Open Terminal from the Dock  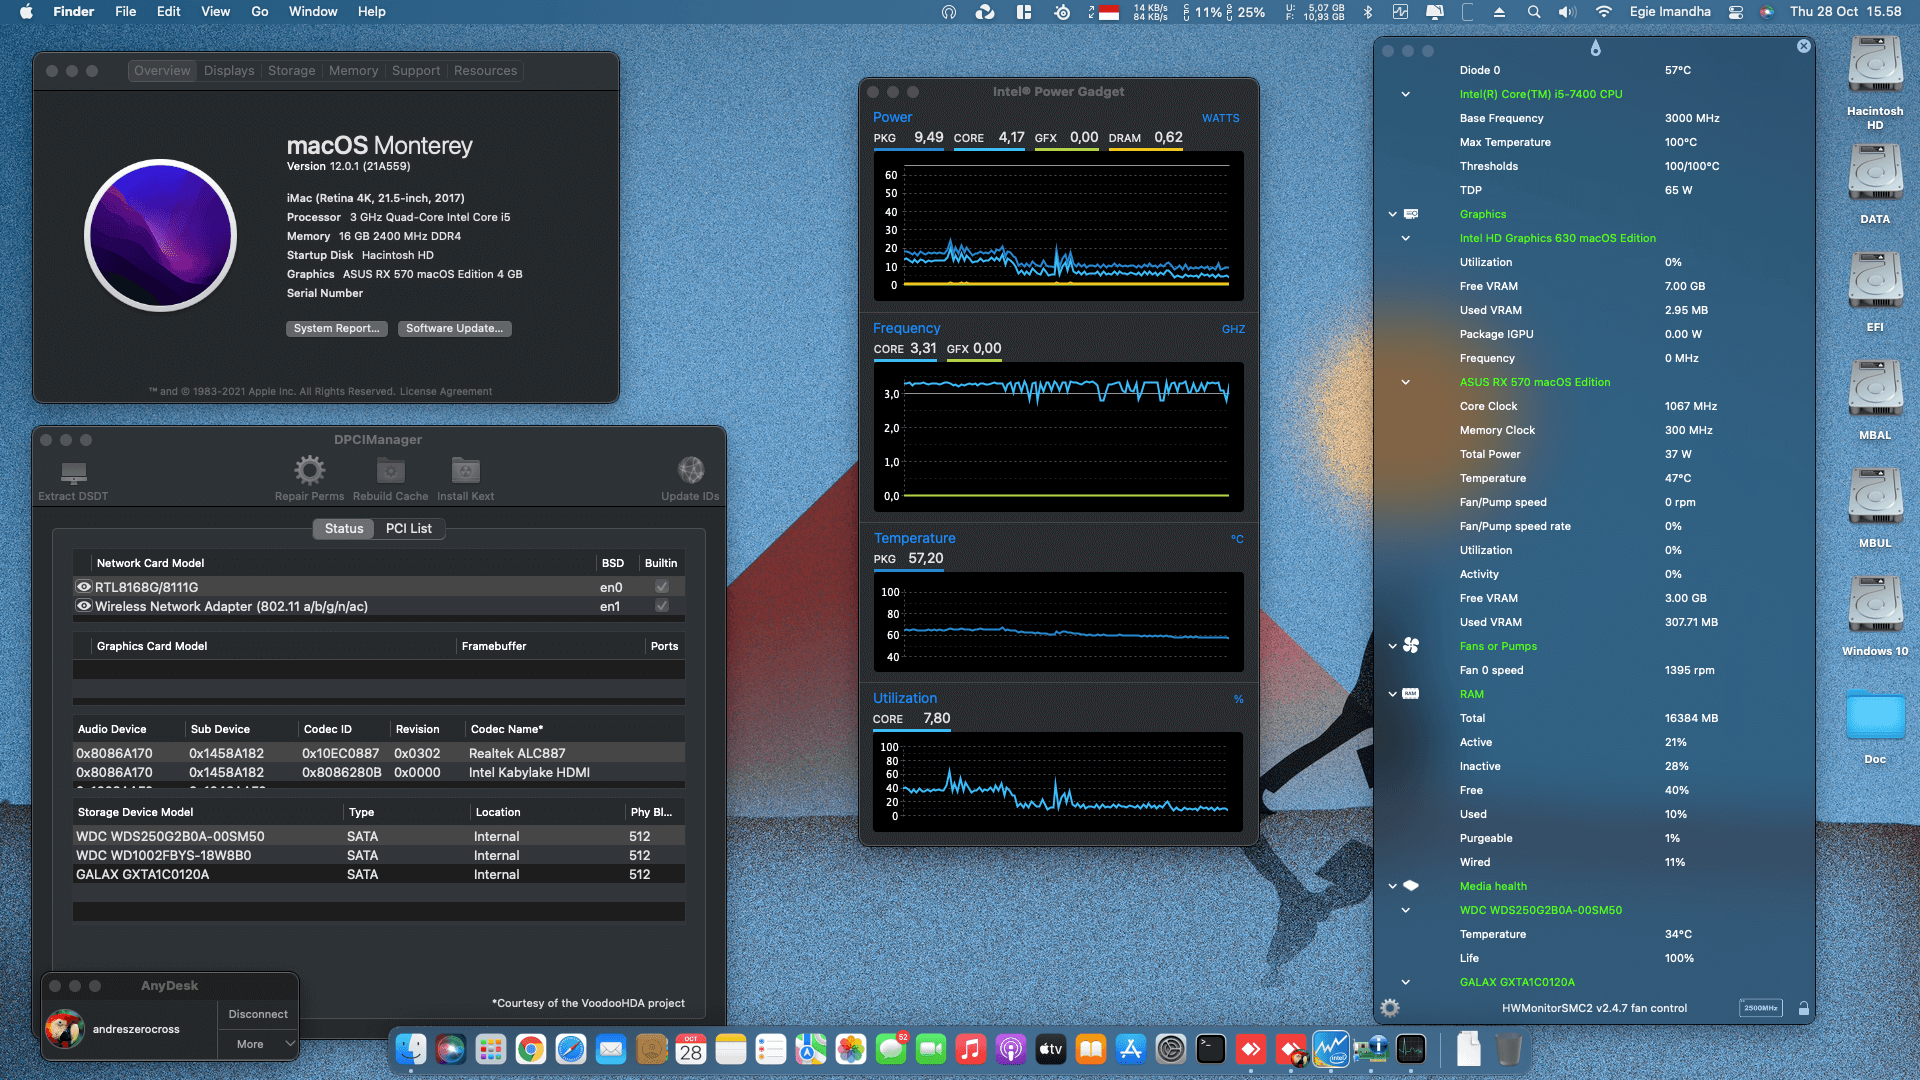[x=1211, y=1049]
